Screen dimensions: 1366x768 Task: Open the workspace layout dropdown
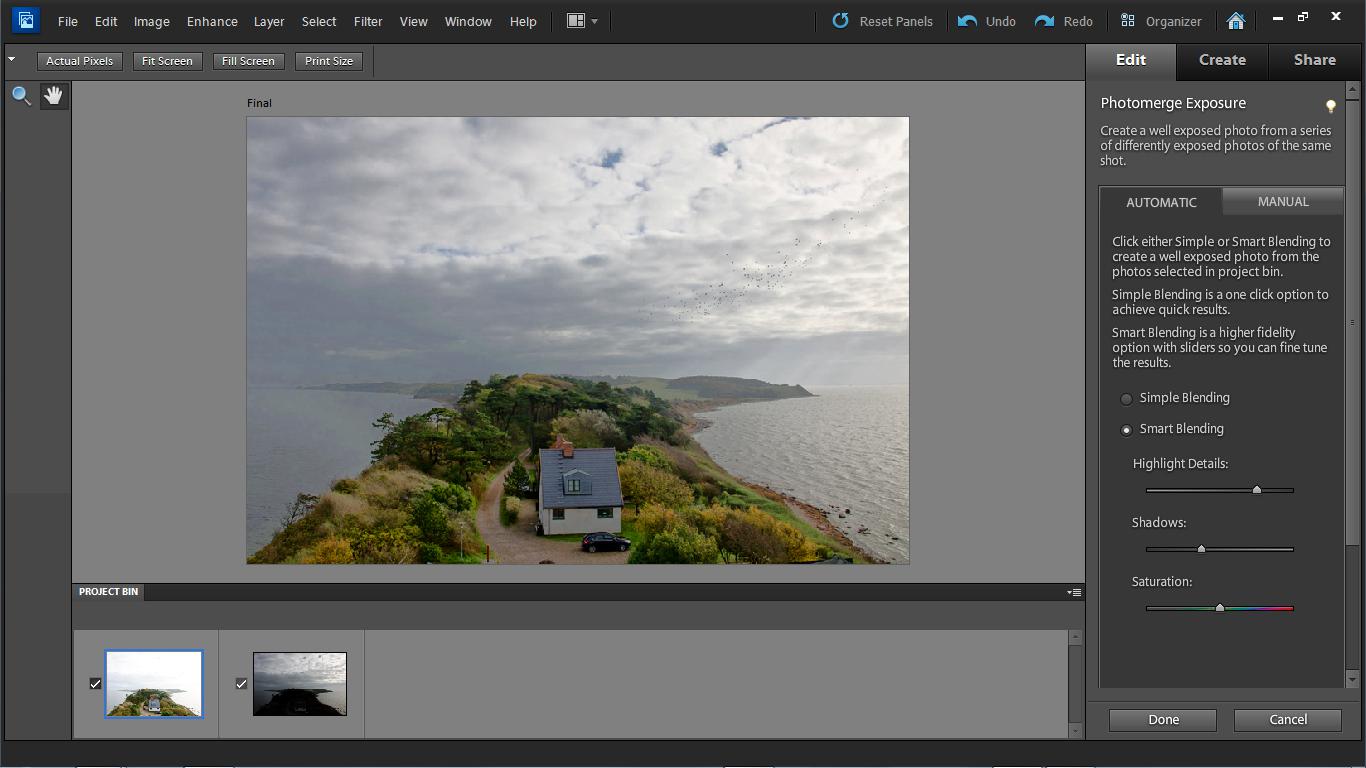582,21
